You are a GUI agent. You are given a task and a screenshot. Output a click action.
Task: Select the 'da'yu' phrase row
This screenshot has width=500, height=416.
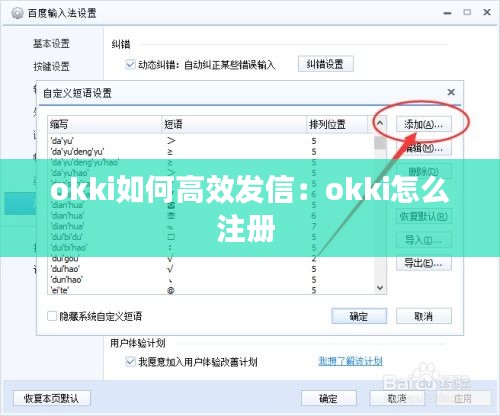(211, 141)
